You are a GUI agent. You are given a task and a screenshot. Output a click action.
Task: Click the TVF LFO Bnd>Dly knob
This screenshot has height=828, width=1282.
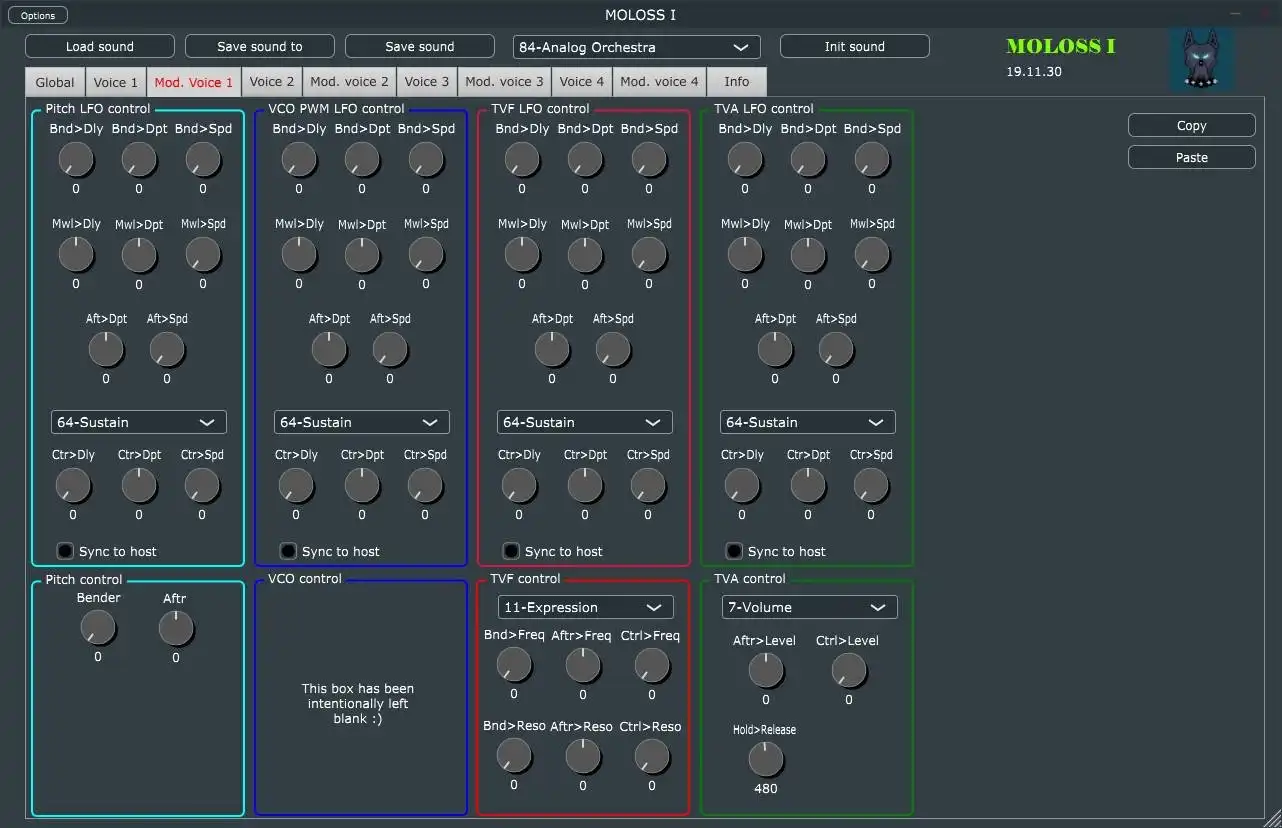click(x=522, y=159)
